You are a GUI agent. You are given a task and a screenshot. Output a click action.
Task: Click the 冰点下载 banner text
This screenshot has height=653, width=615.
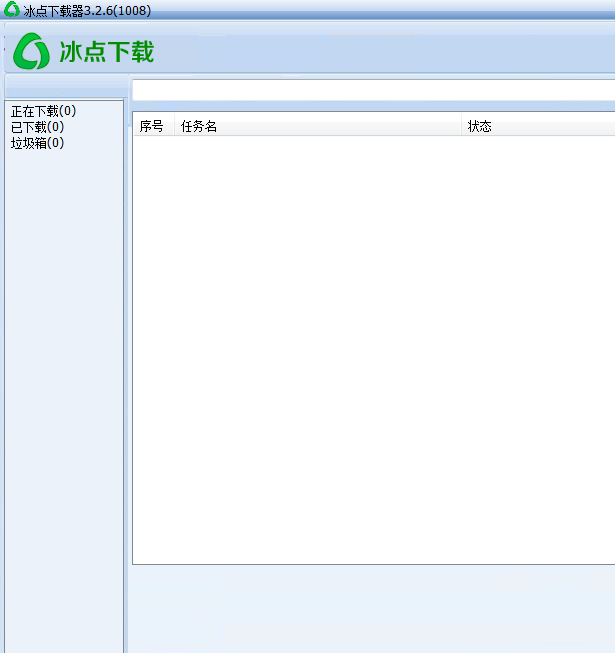(107, 52)
